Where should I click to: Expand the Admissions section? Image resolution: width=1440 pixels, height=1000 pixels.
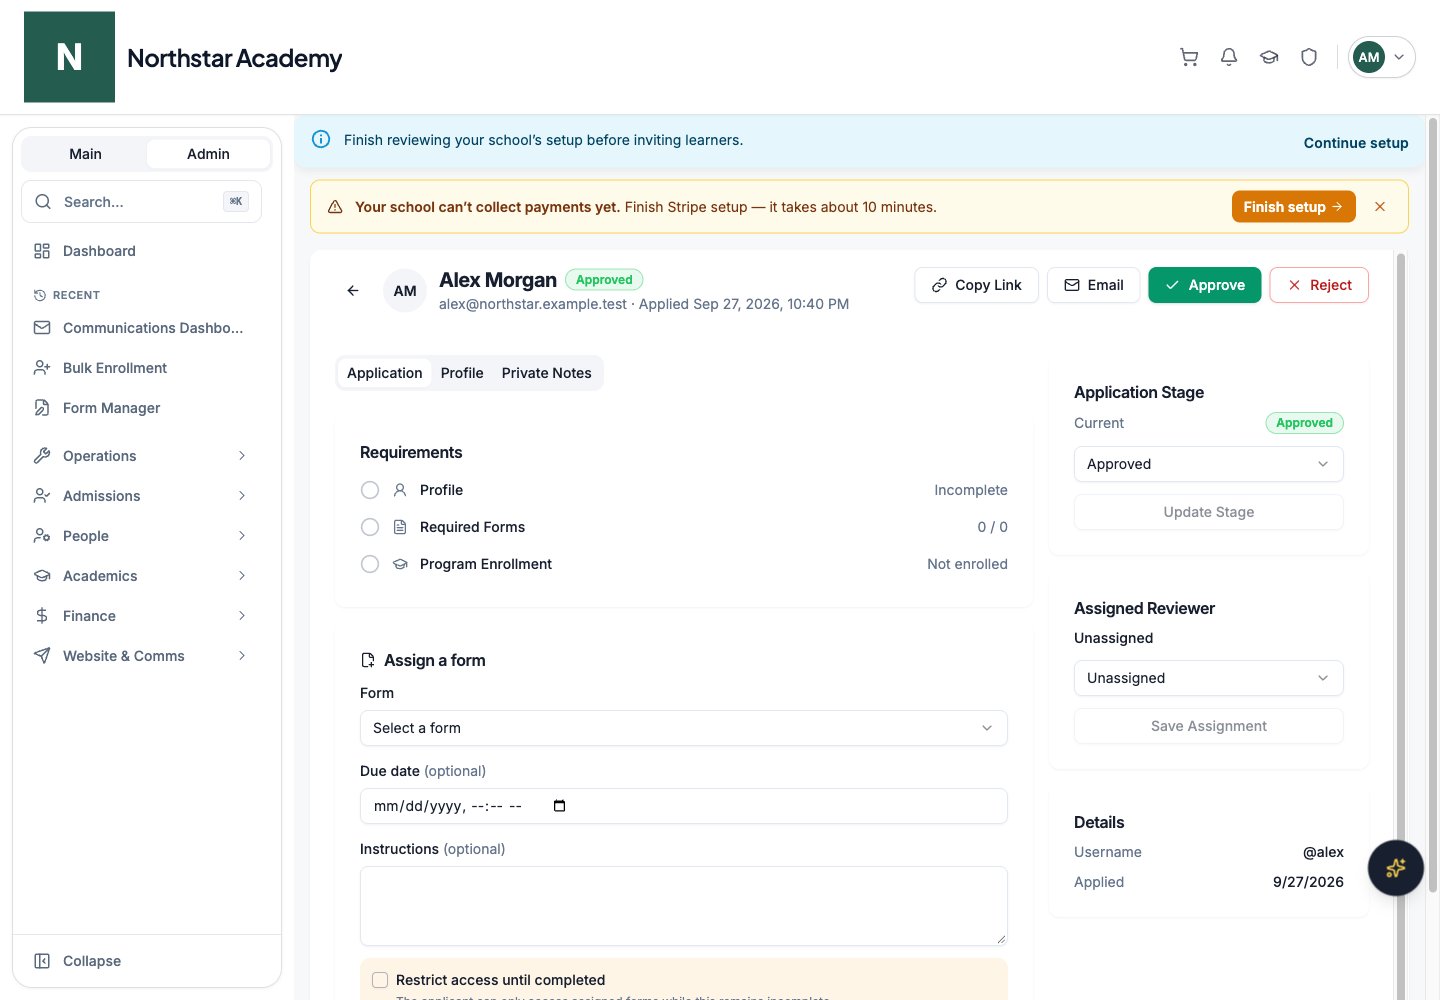[x=141, y=496]
